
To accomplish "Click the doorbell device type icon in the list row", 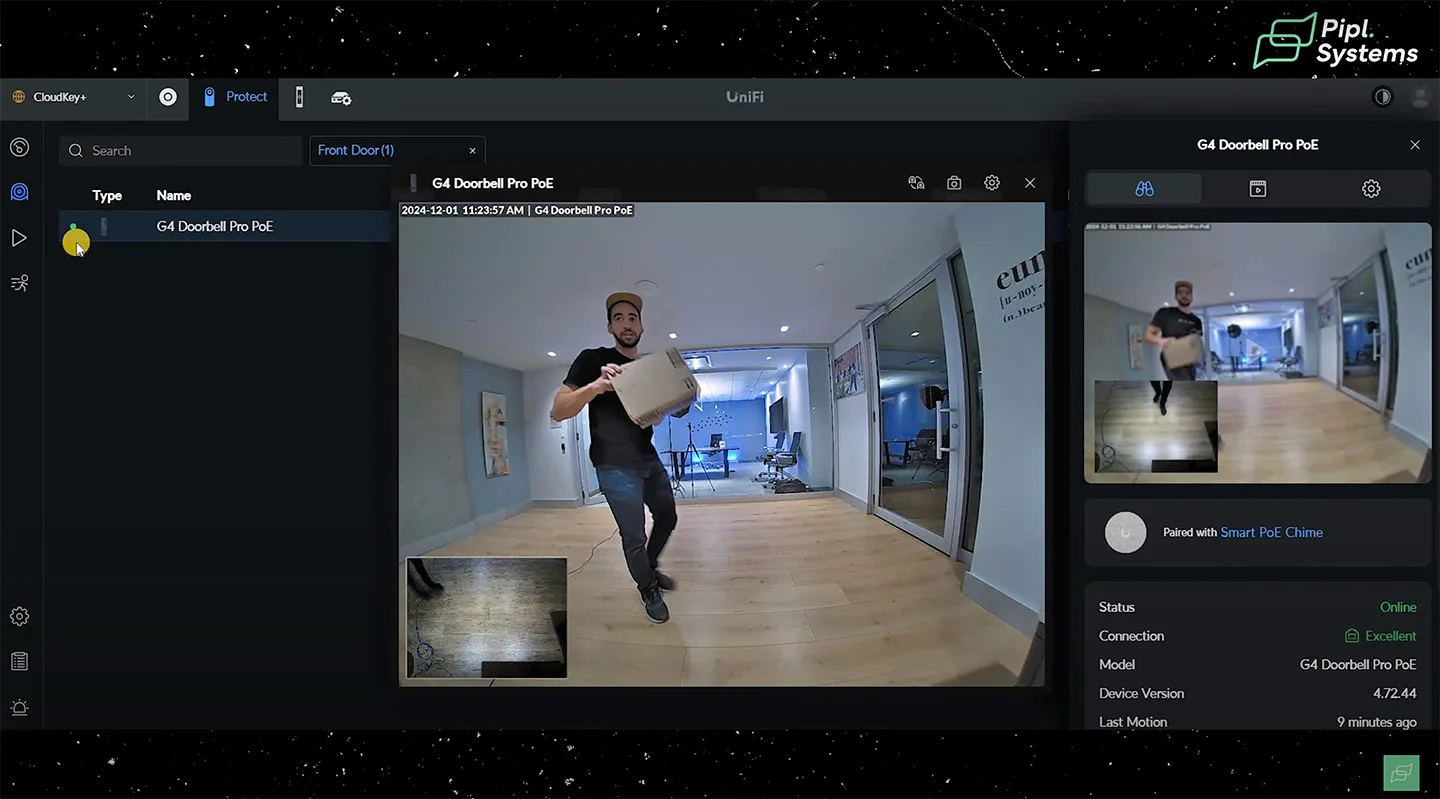I will coord(104,226).
